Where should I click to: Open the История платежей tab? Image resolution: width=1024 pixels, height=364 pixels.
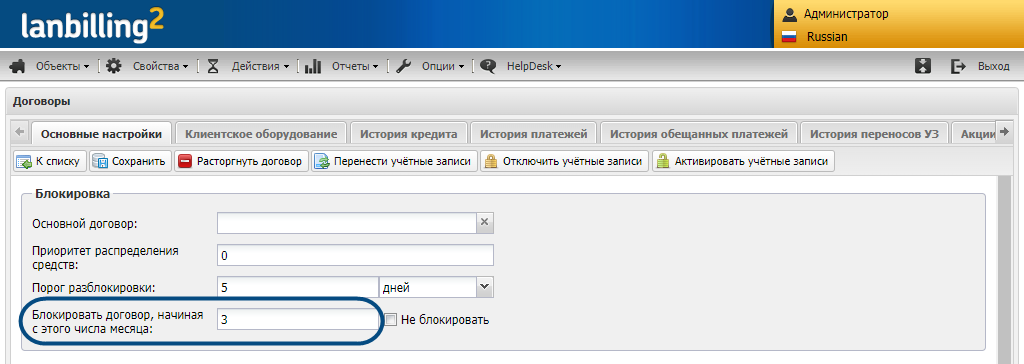[534, 134]
